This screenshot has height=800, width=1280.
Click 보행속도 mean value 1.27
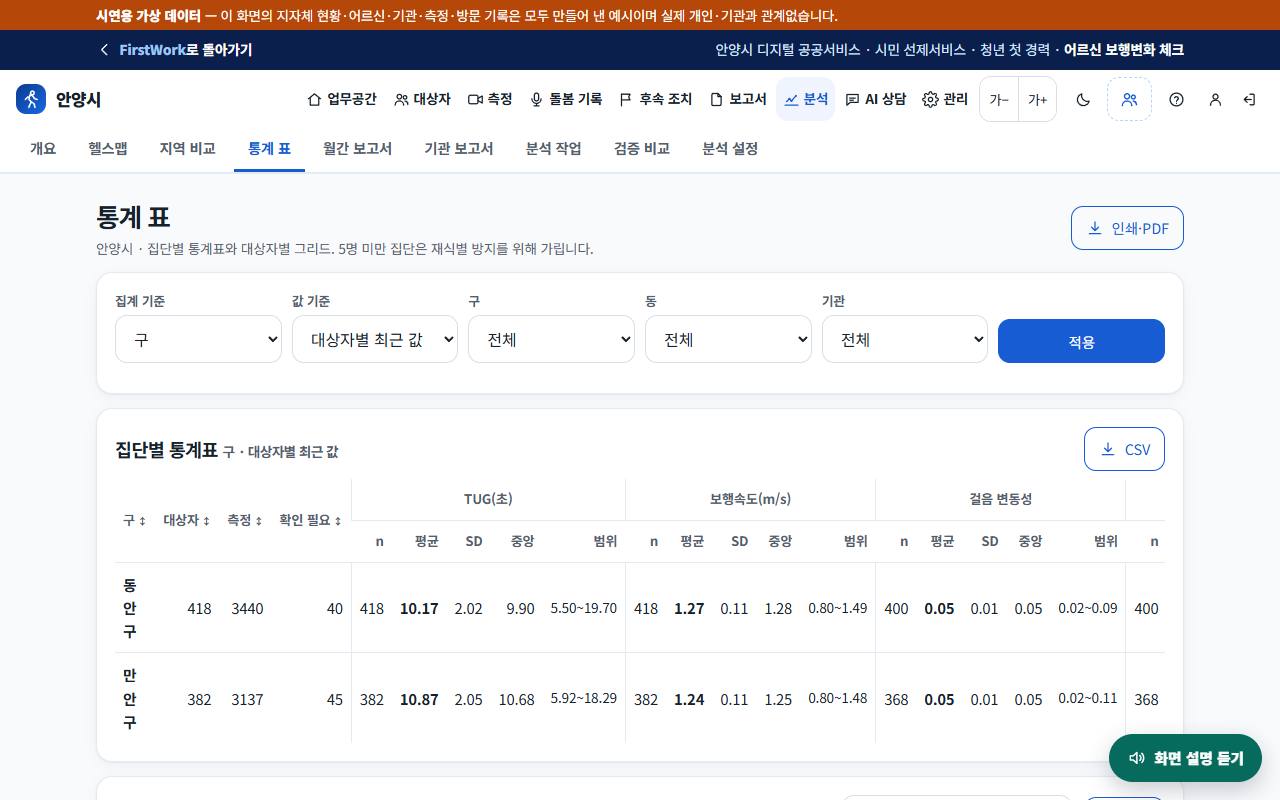(x=689, y=608)
